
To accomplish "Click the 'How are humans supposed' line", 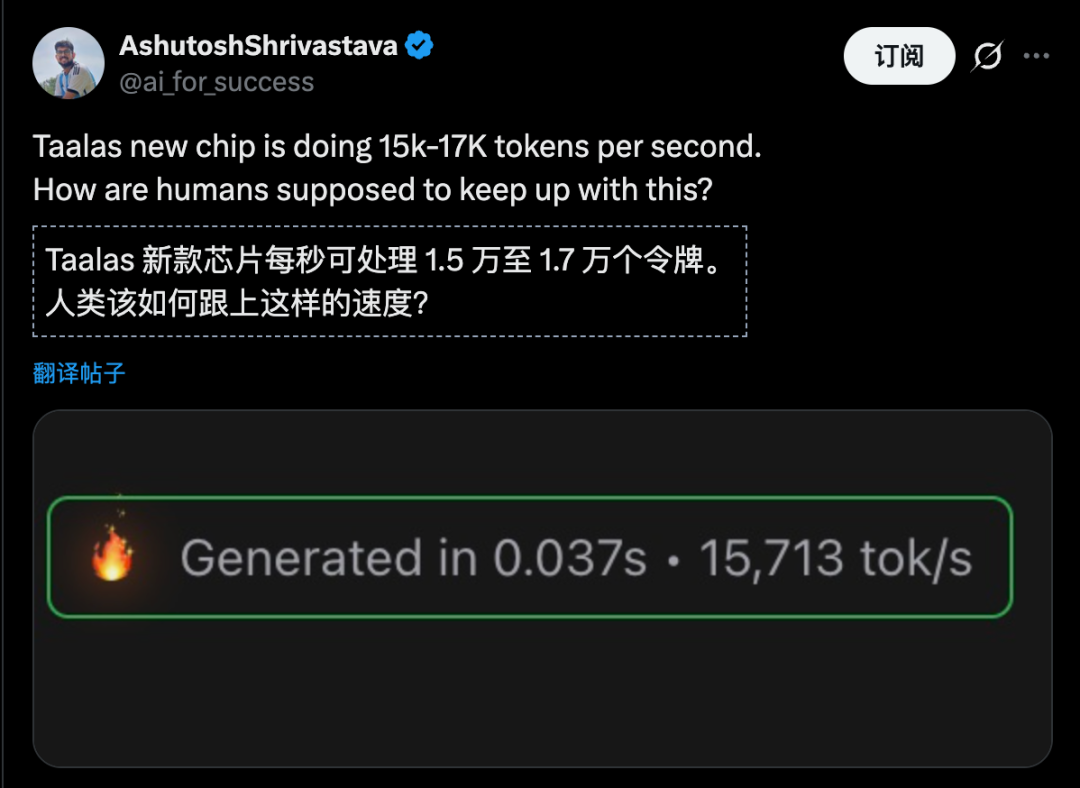I will point(373,189).
